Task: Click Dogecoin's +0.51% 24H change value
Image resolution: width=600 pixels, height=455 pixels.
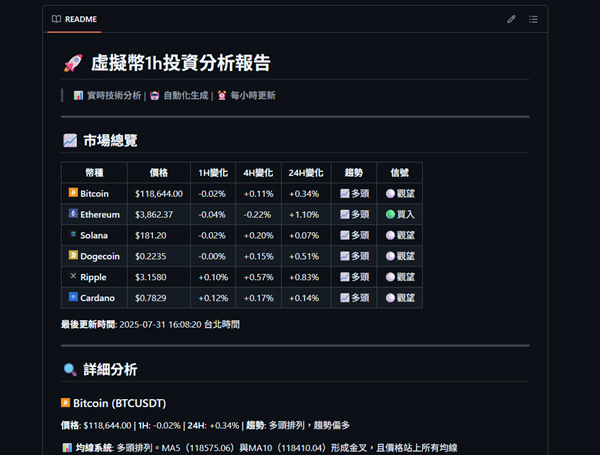Action: (304, 256)
